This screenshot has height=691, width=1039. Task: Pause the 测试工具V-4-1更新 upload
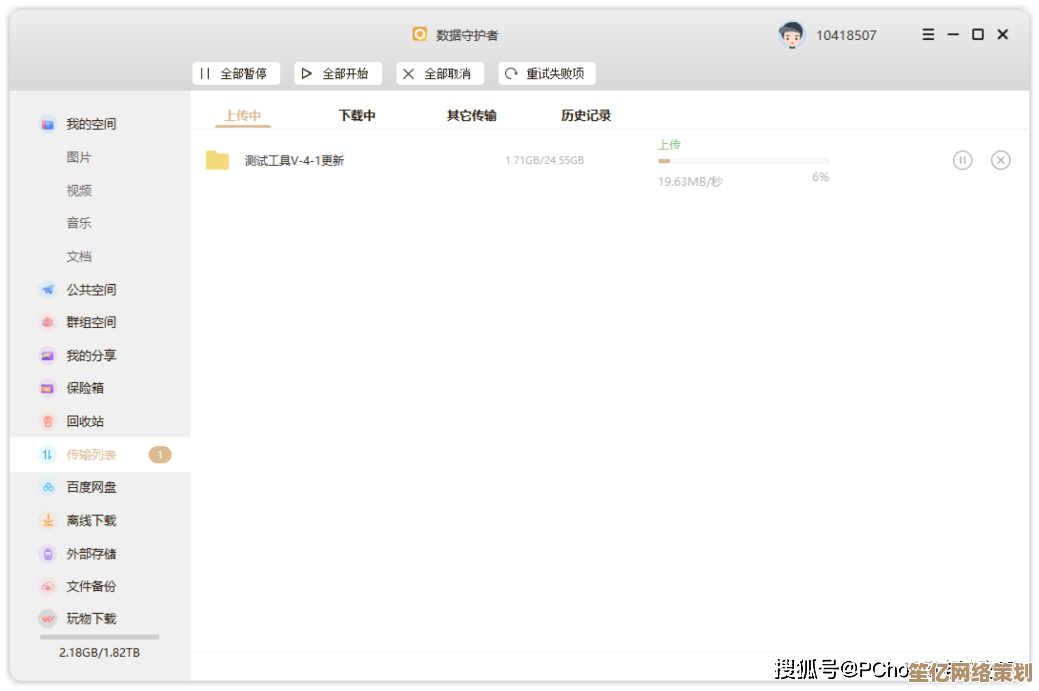click(962, 160)
